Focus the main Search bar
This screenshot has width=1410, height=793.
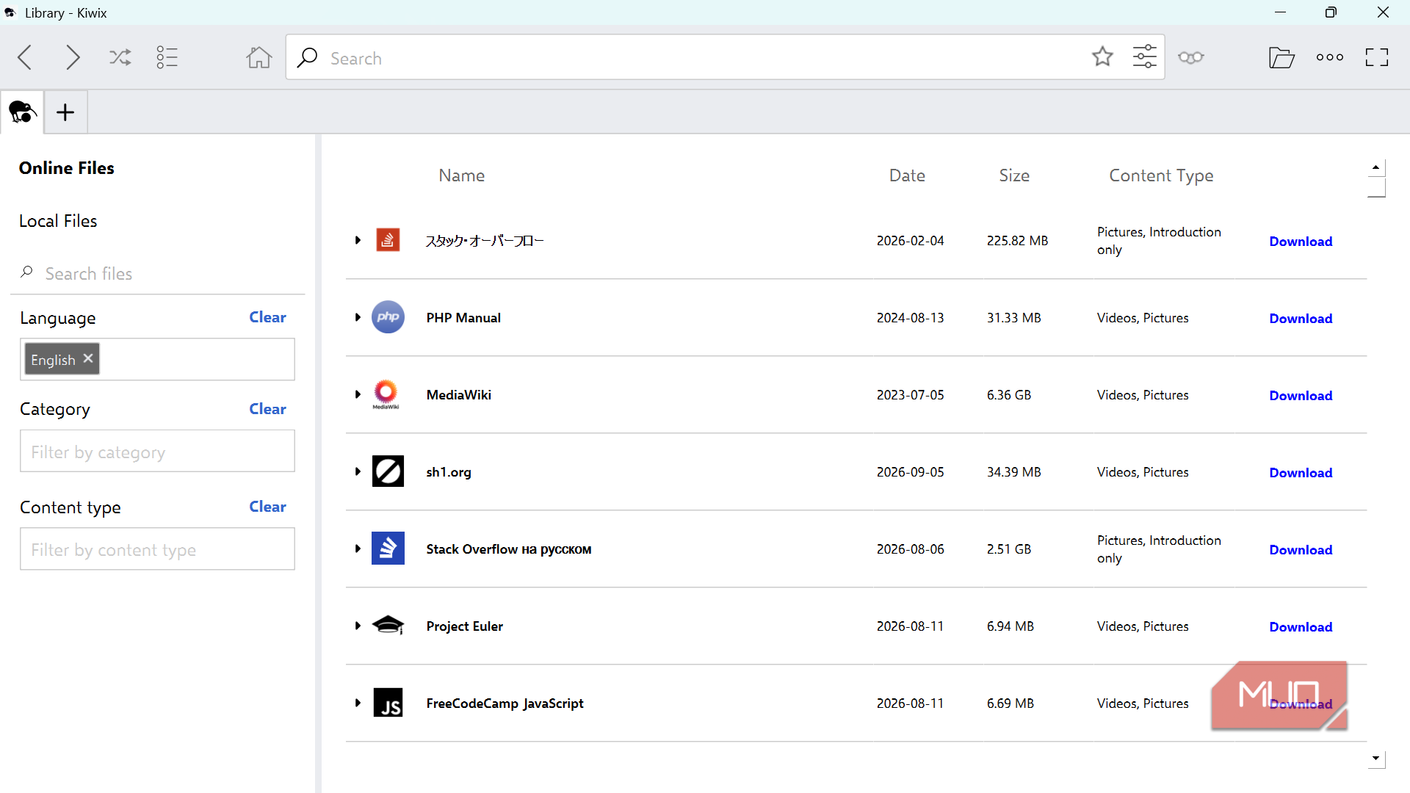(725, 58)
